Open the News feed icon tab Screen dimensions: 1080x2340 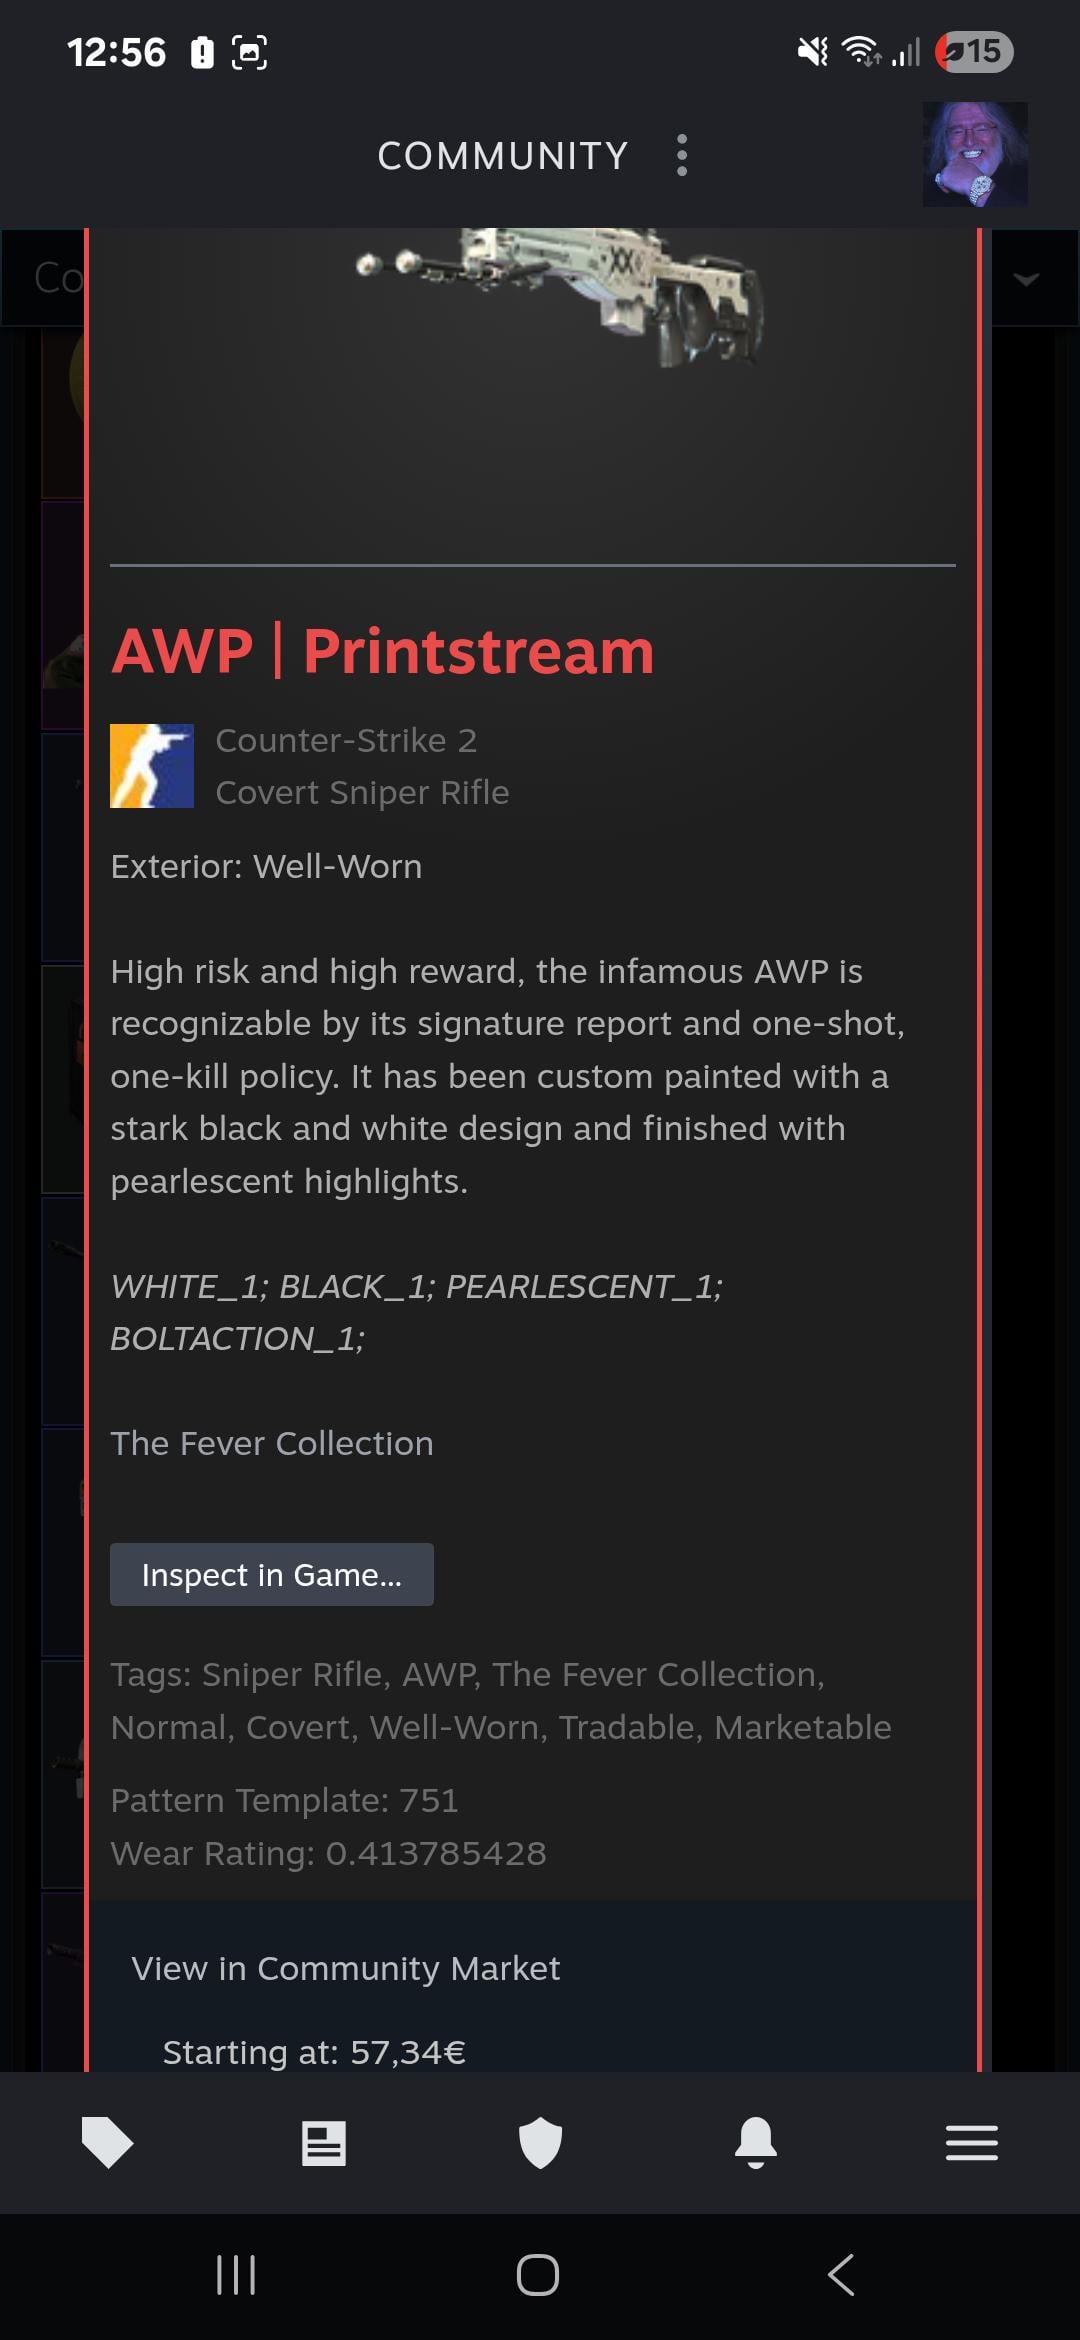(x=324, y=2143)
